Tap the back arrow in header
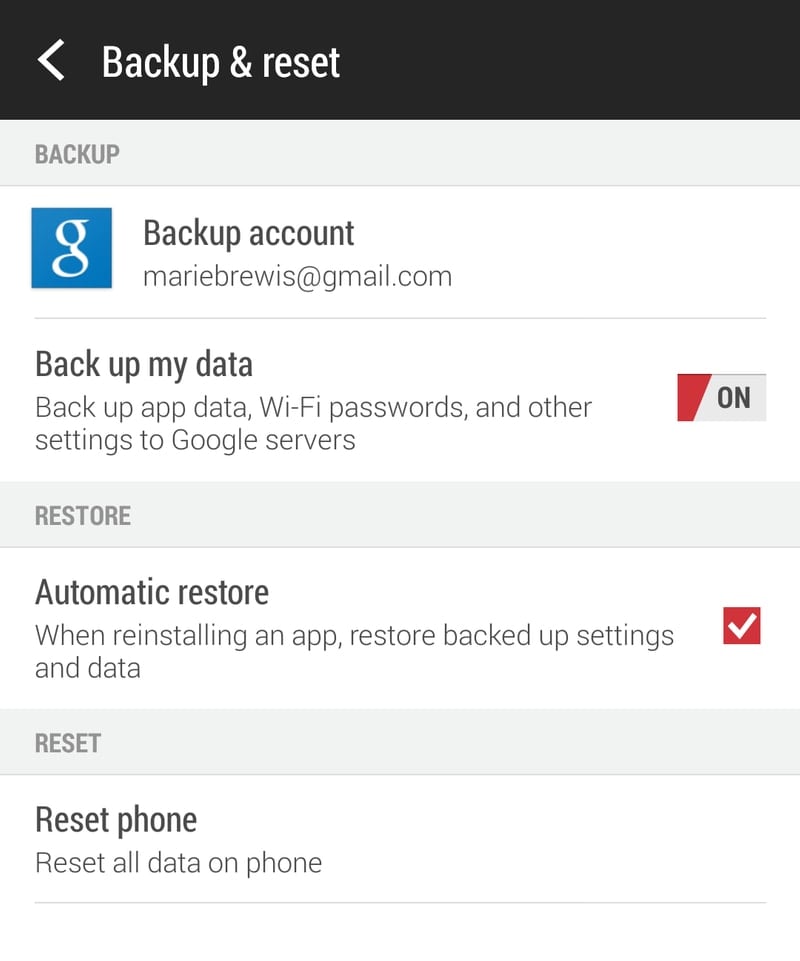800x961 pixels. click(x=51, y=60)
